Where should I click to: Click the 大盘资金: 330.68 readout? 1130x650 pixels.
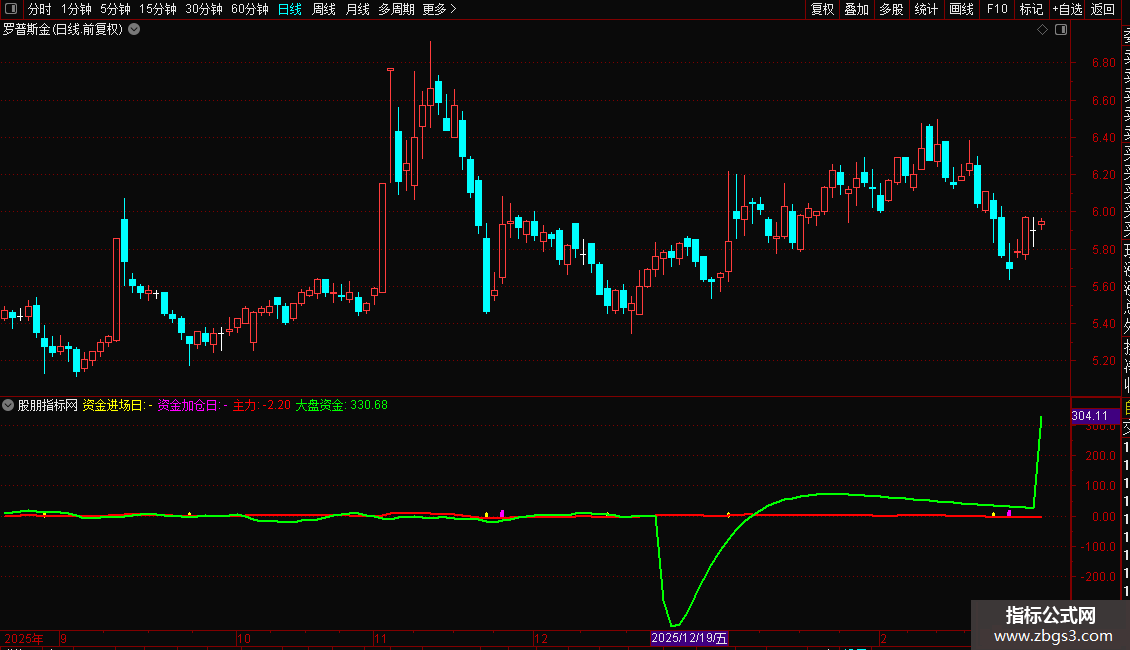coord(342,406)
